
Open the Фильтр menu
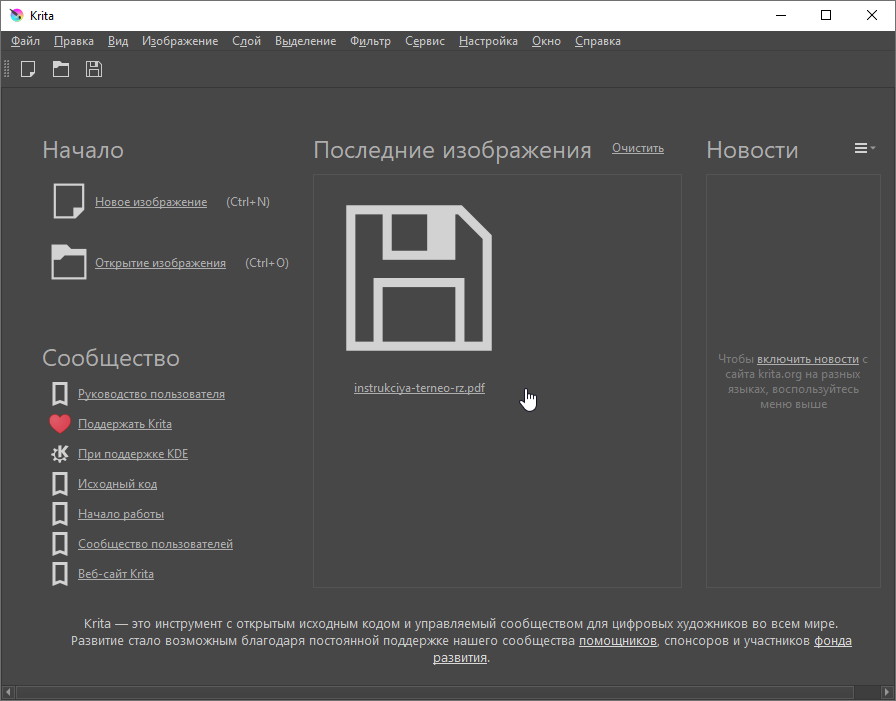click(370, 41)
